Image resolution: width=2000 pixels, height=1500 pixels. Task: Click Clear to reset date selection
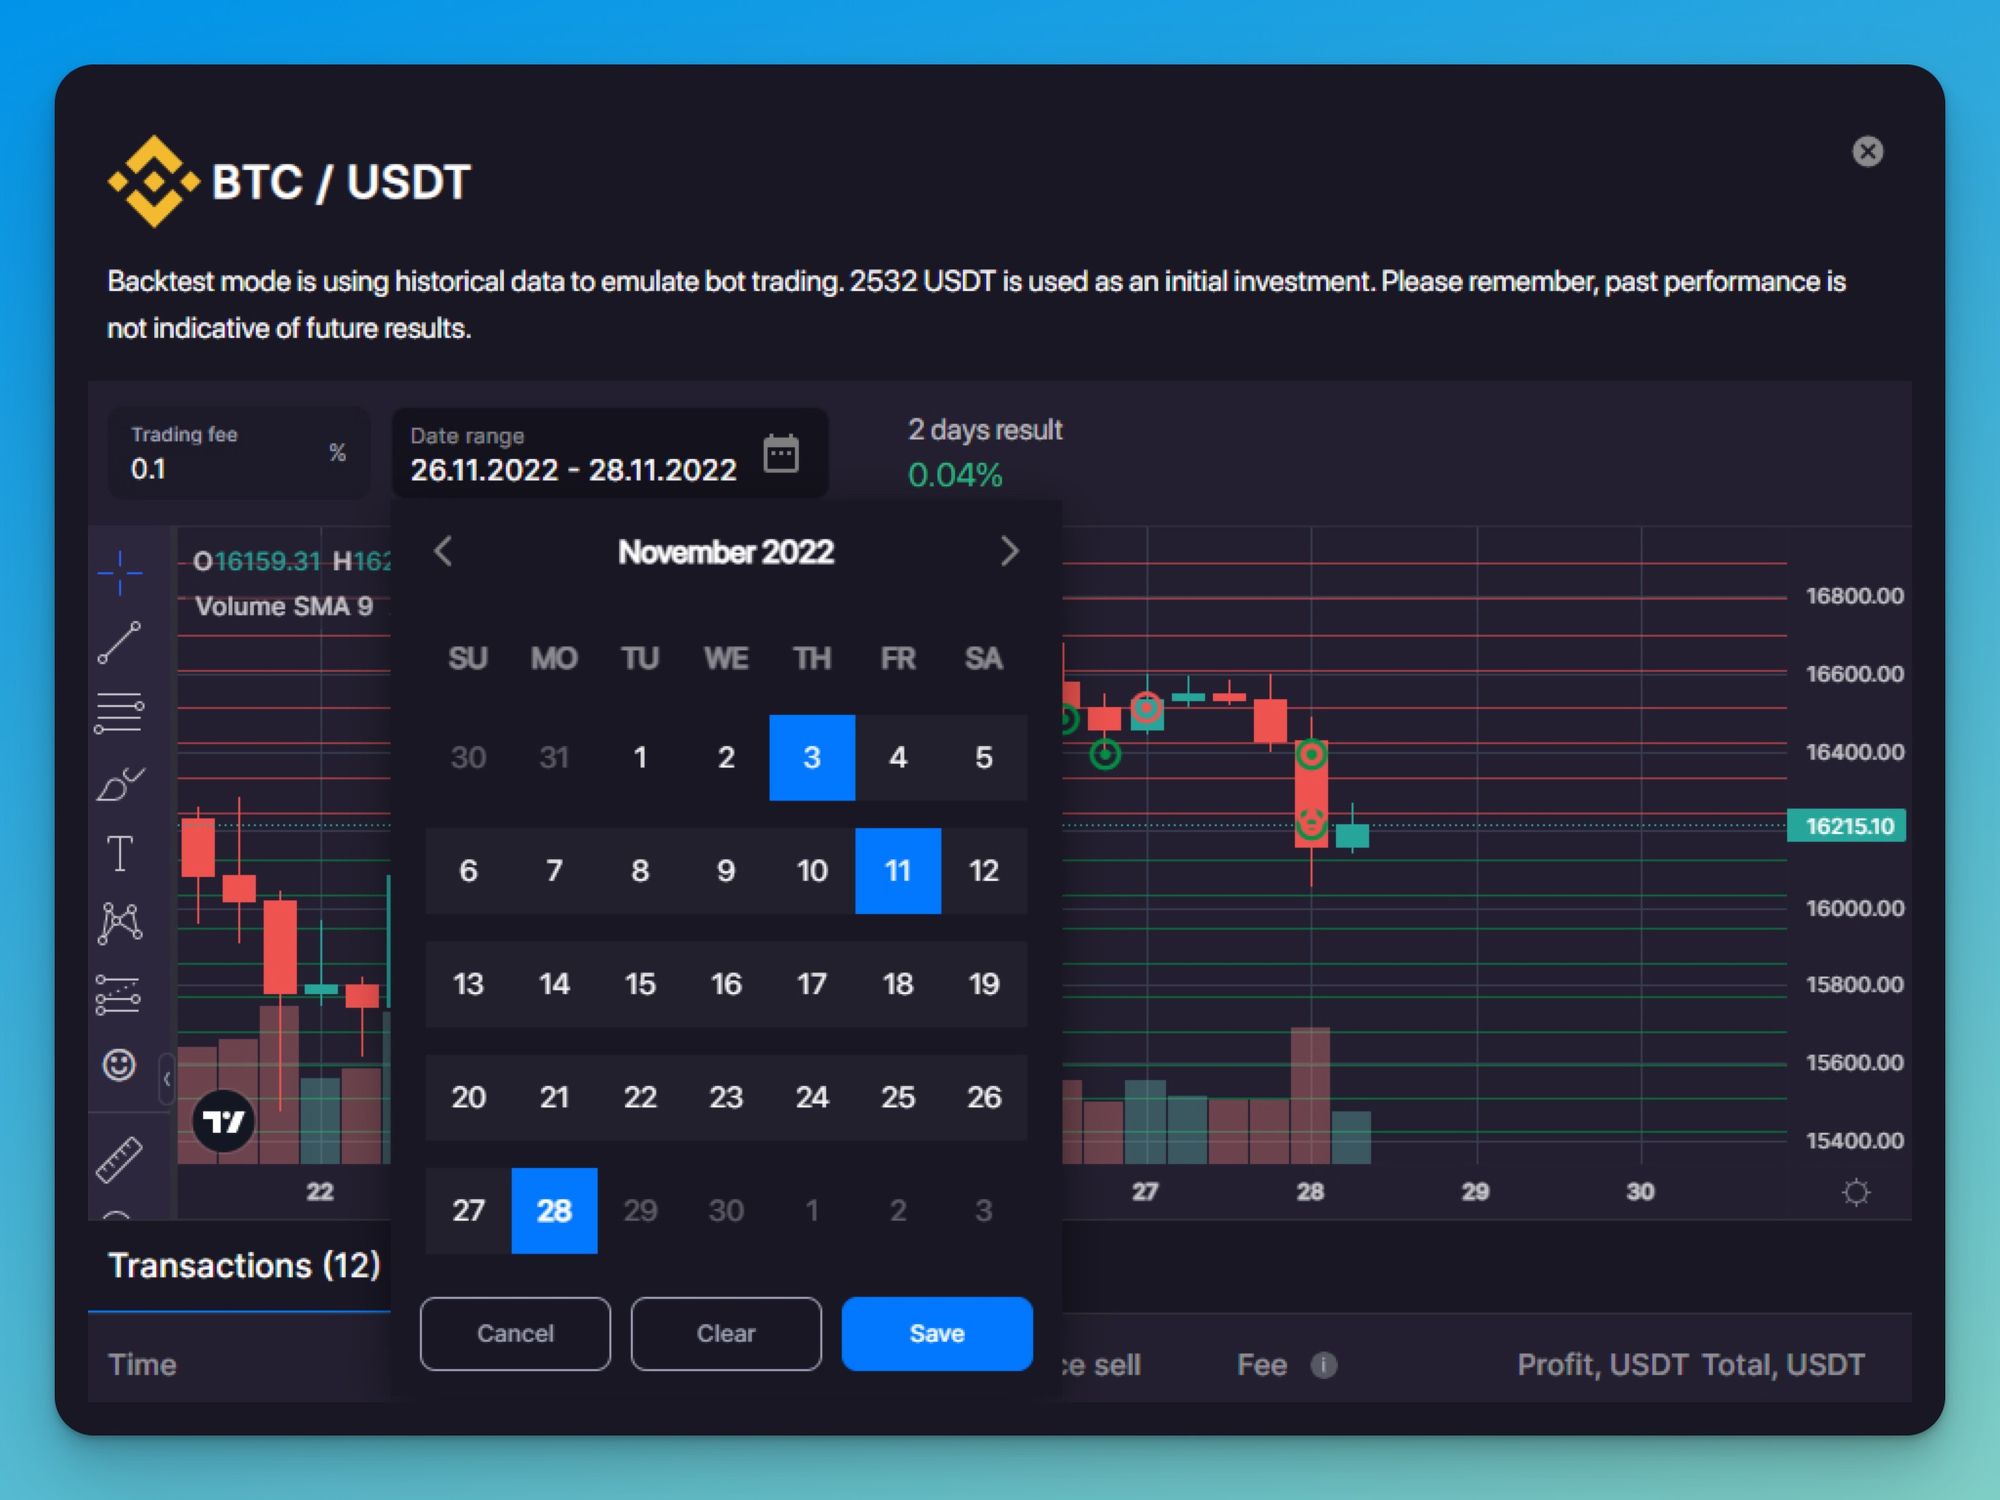(x=726, y=1333)
